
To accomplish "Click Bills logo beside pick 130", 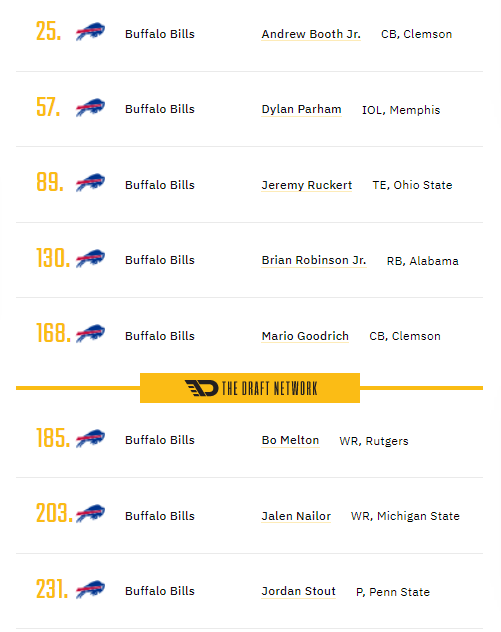I will tap(90, 258).
